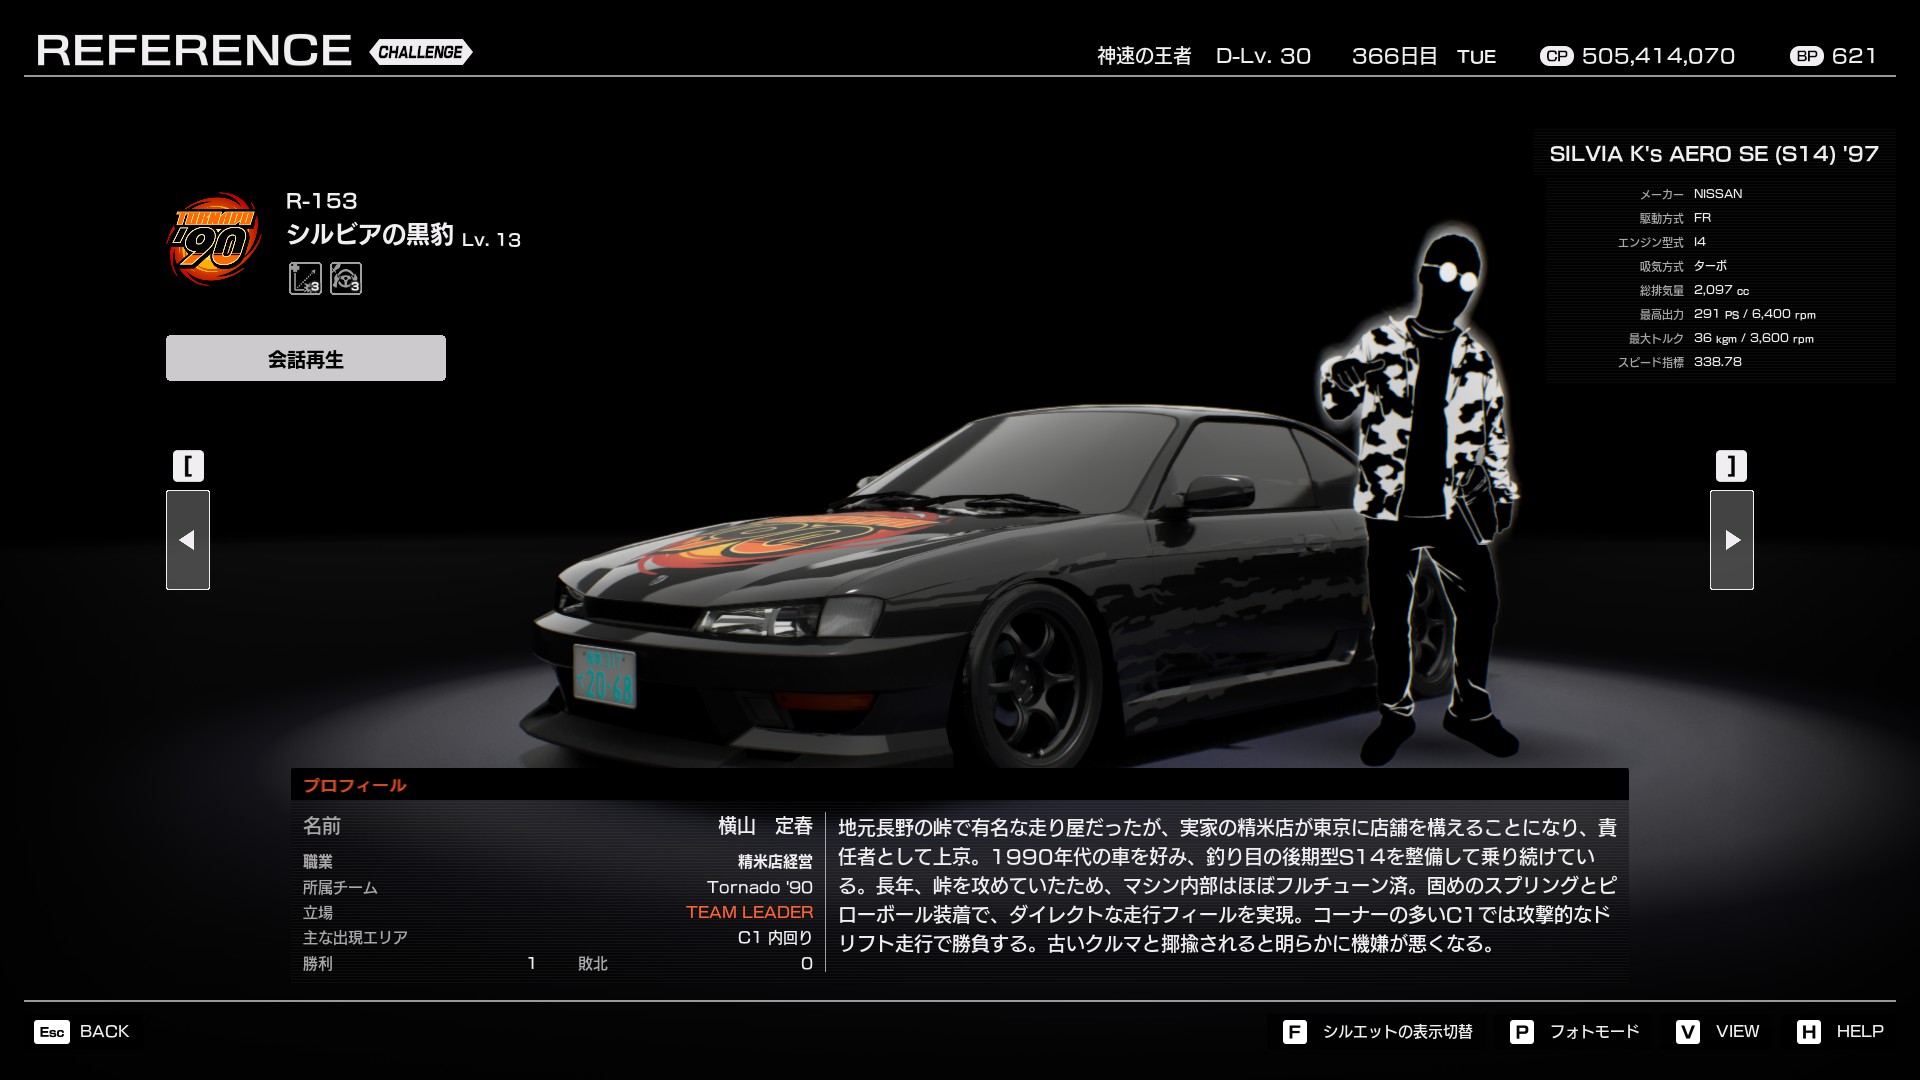Open HELP with the H icon

click(1808, 1032)
